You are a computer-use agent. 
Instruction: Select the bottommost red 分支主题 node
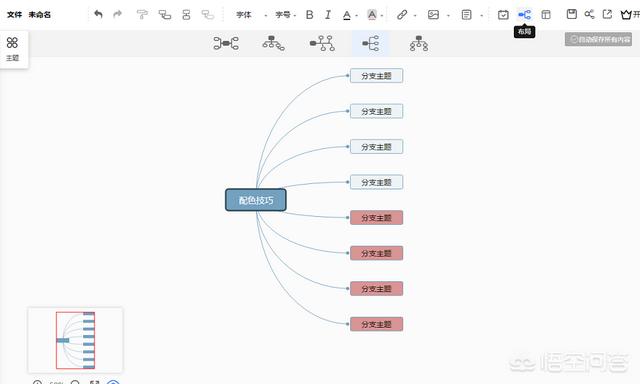click(x=376, y=324)
